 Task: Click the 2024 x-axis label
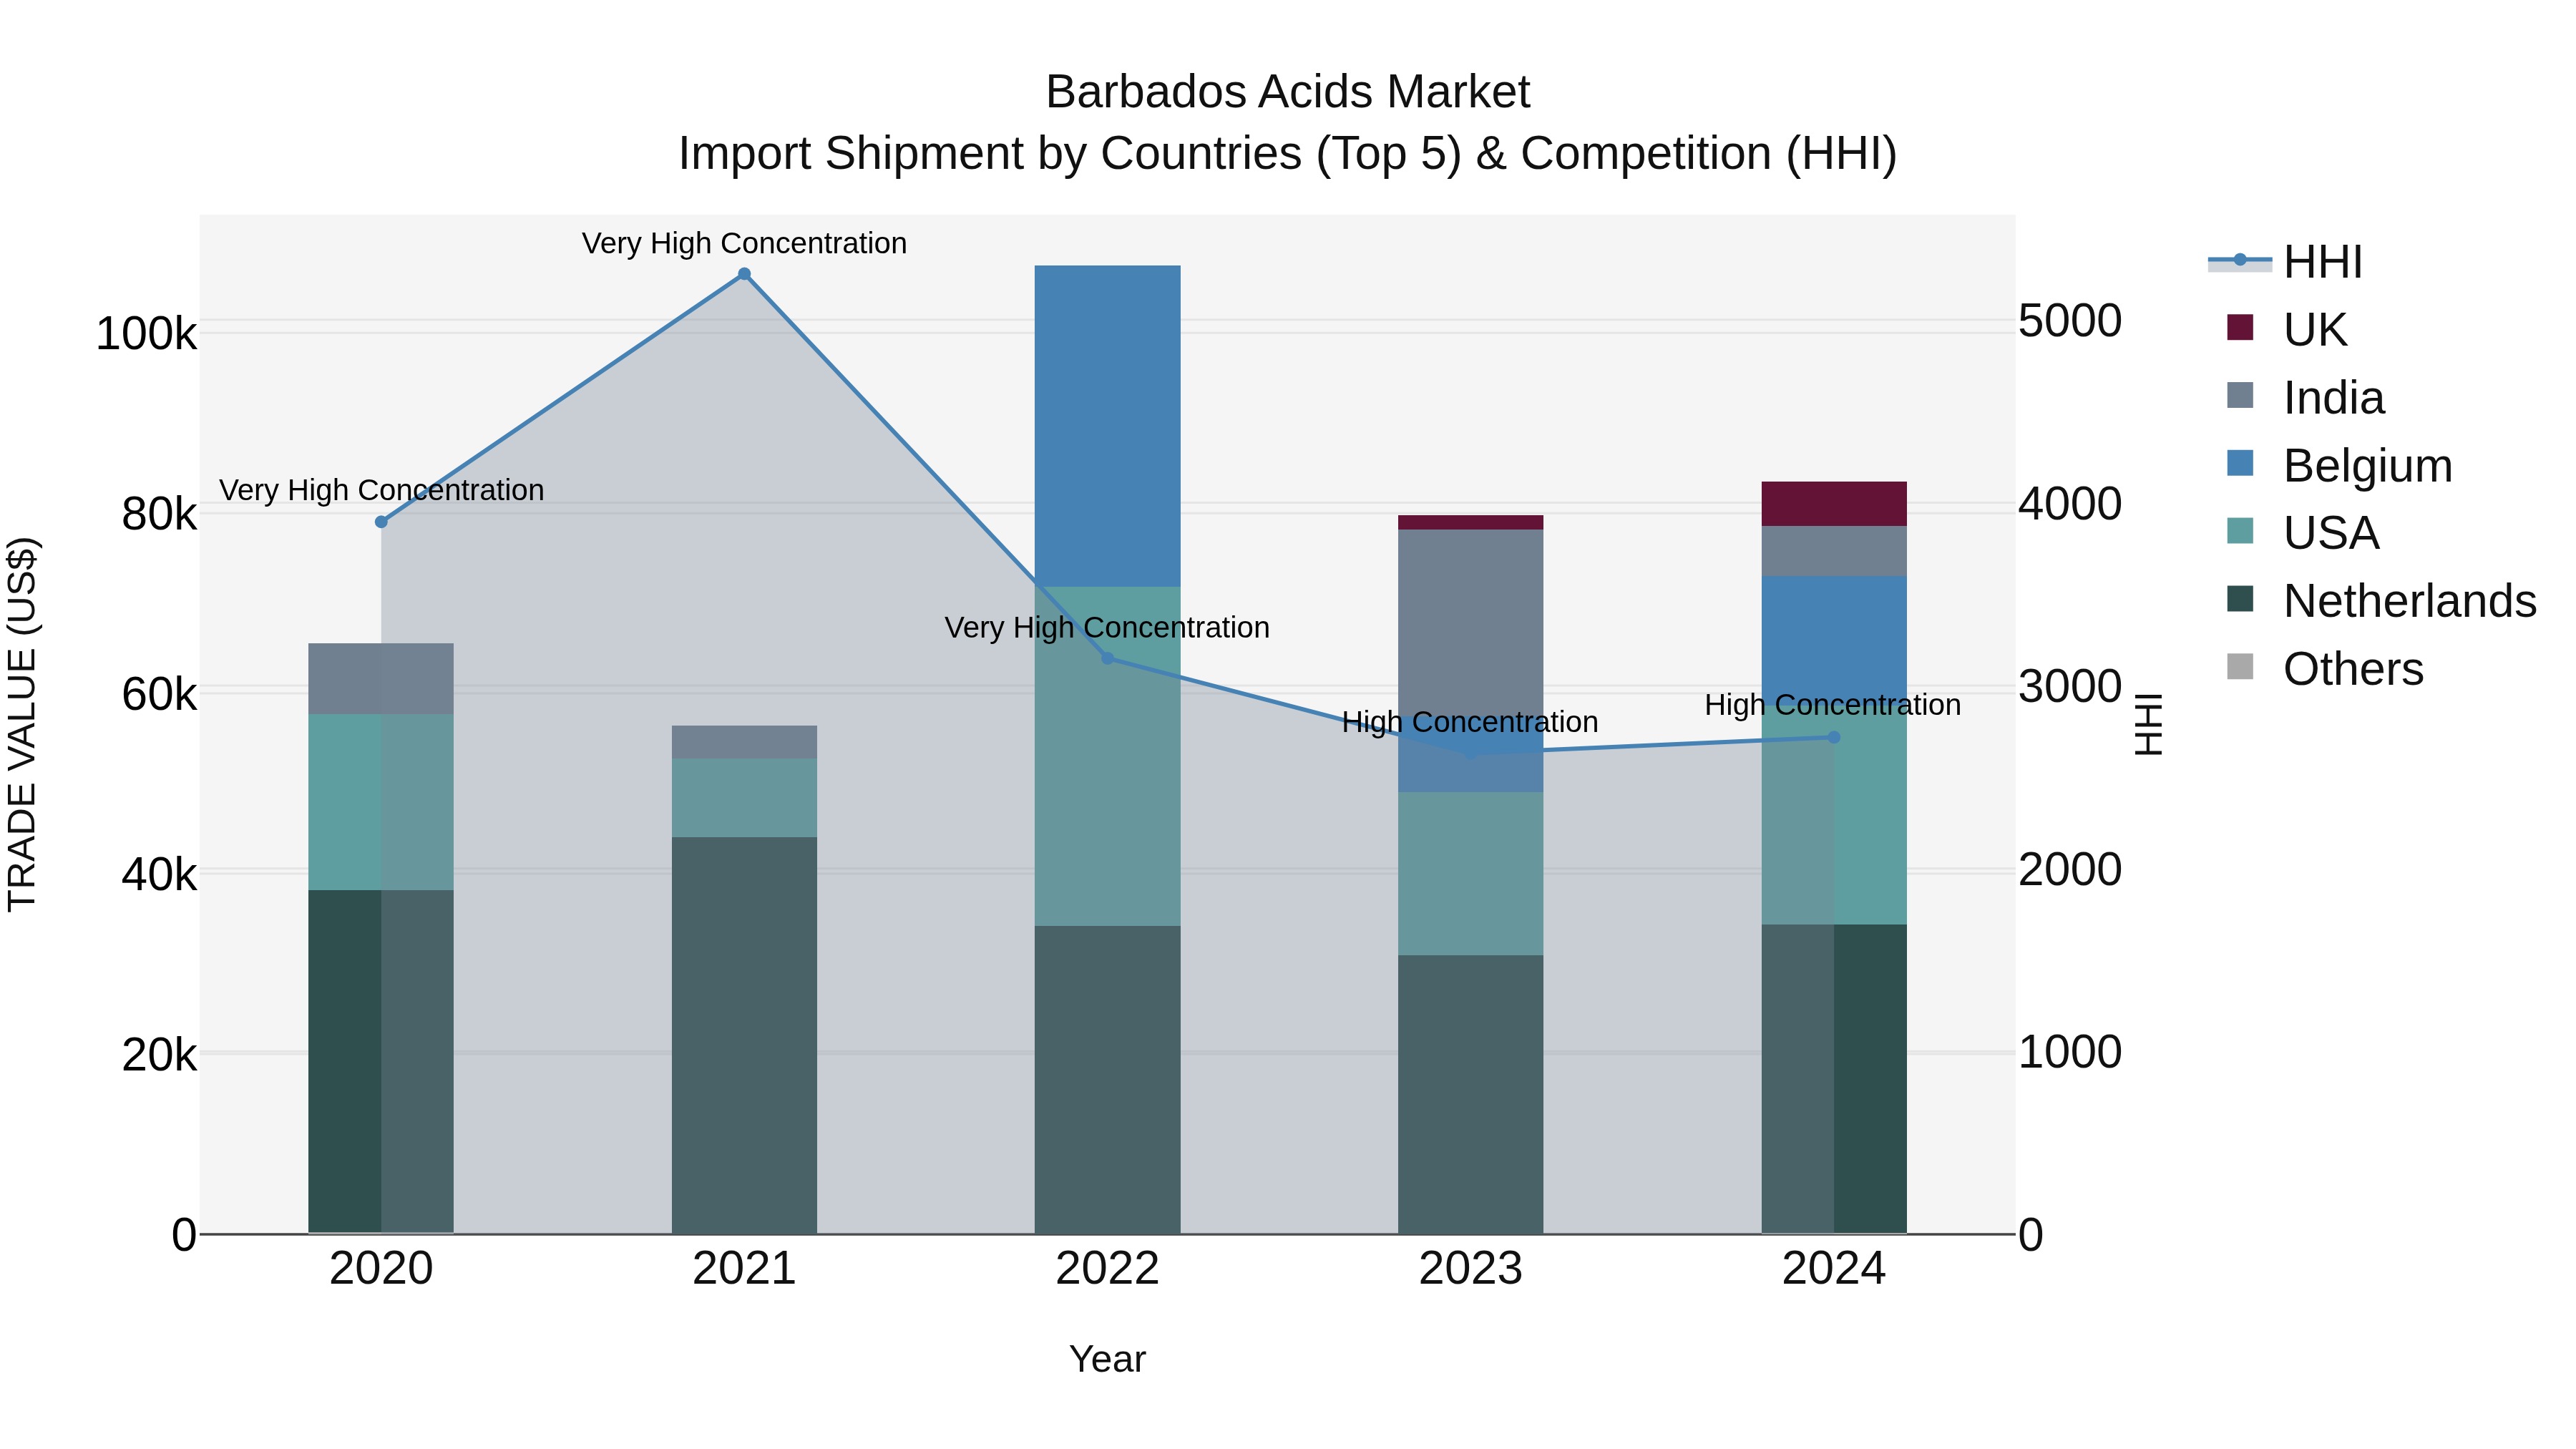point(1834,1269)
